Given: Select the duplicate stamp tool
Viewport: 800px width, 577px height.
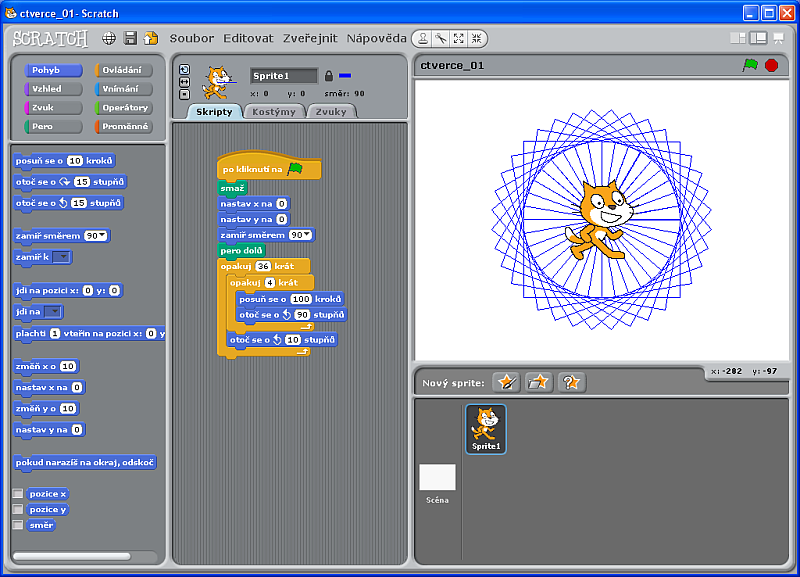Looking at the screenshot, I should tap(423, 38).
